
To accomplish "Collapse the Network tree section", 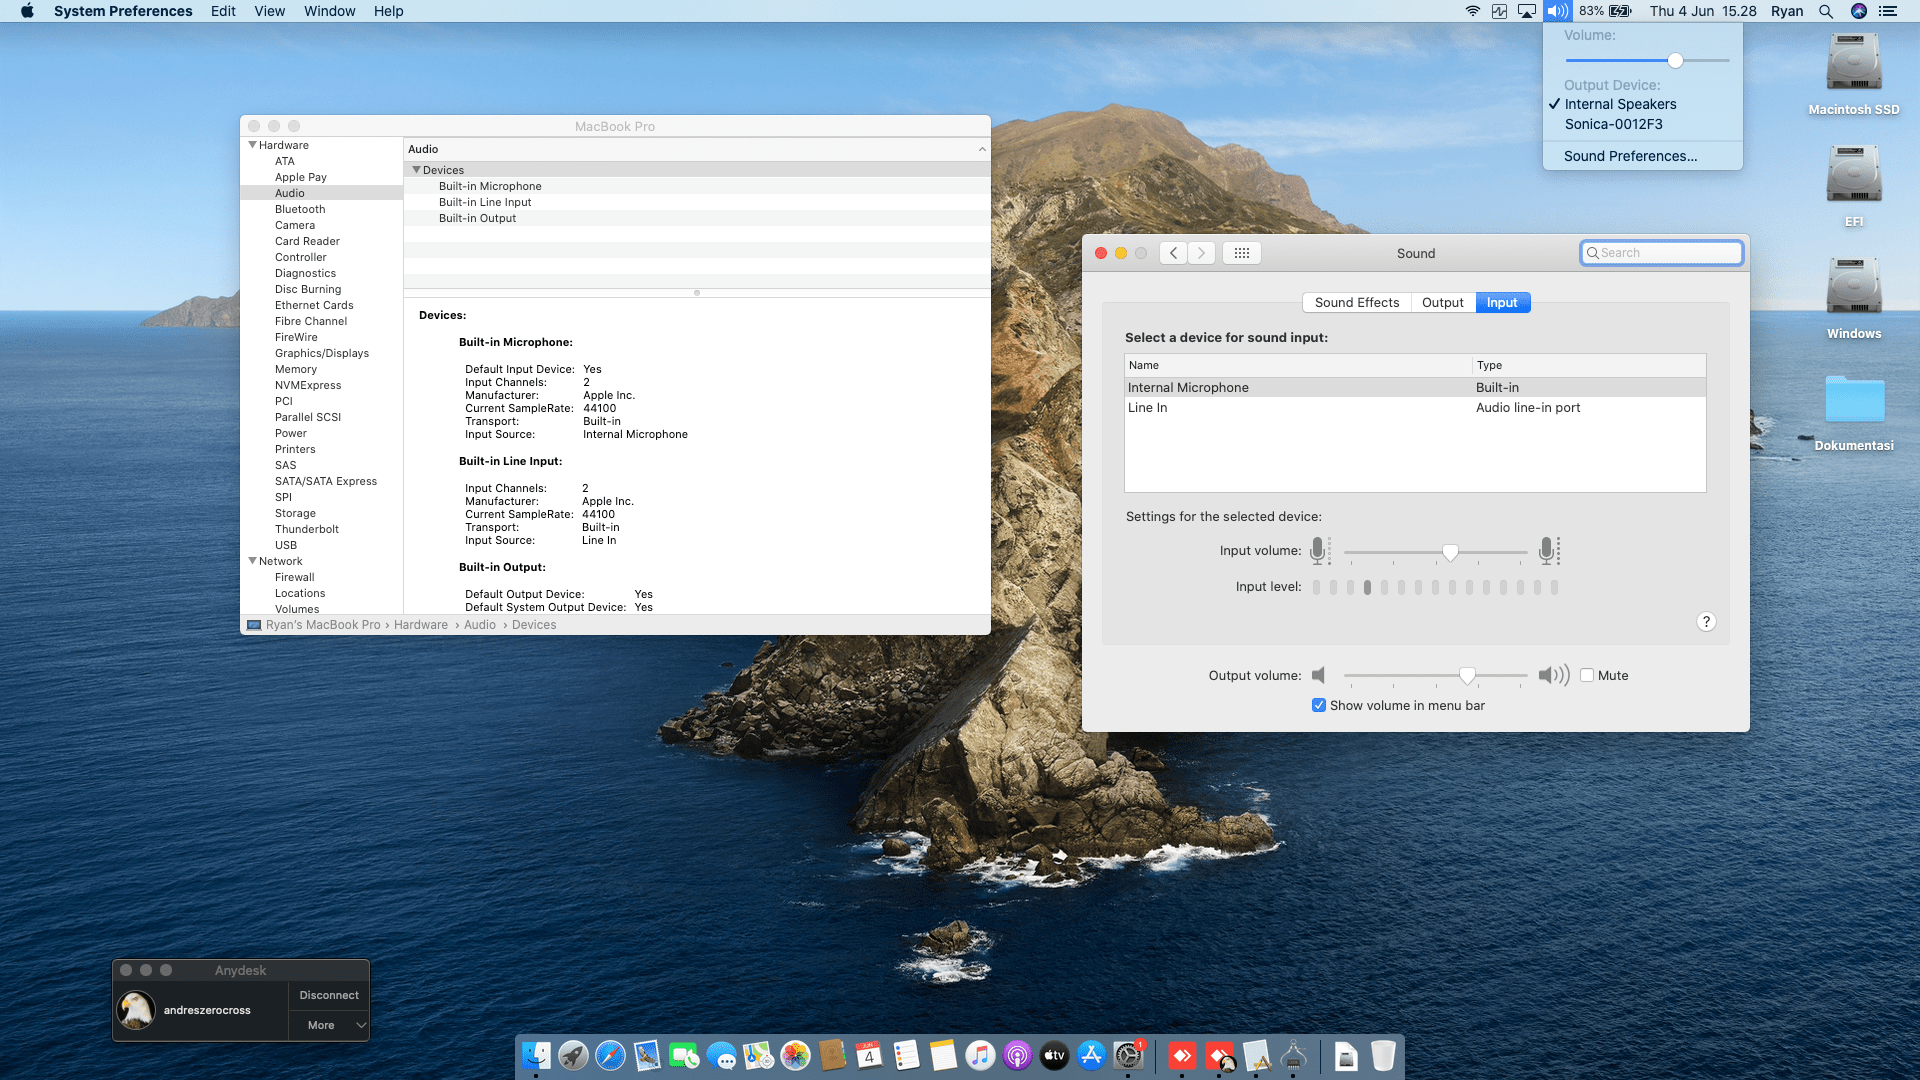I will pos(252,561).
